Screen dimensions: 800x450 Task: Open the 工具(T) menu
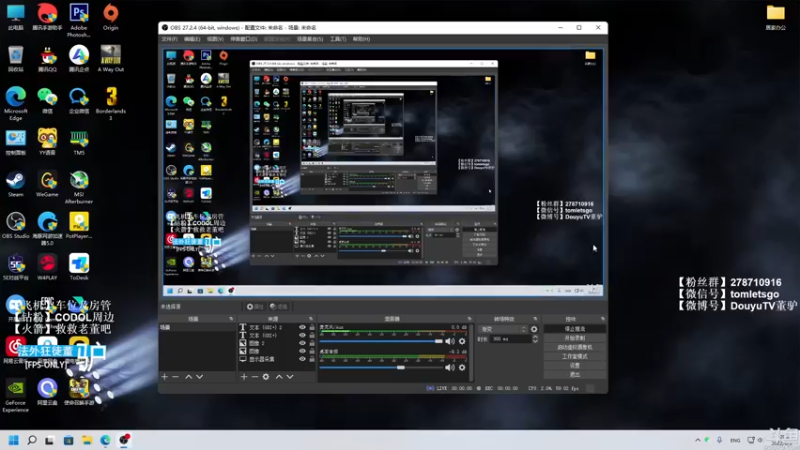(x=338, y=39)
